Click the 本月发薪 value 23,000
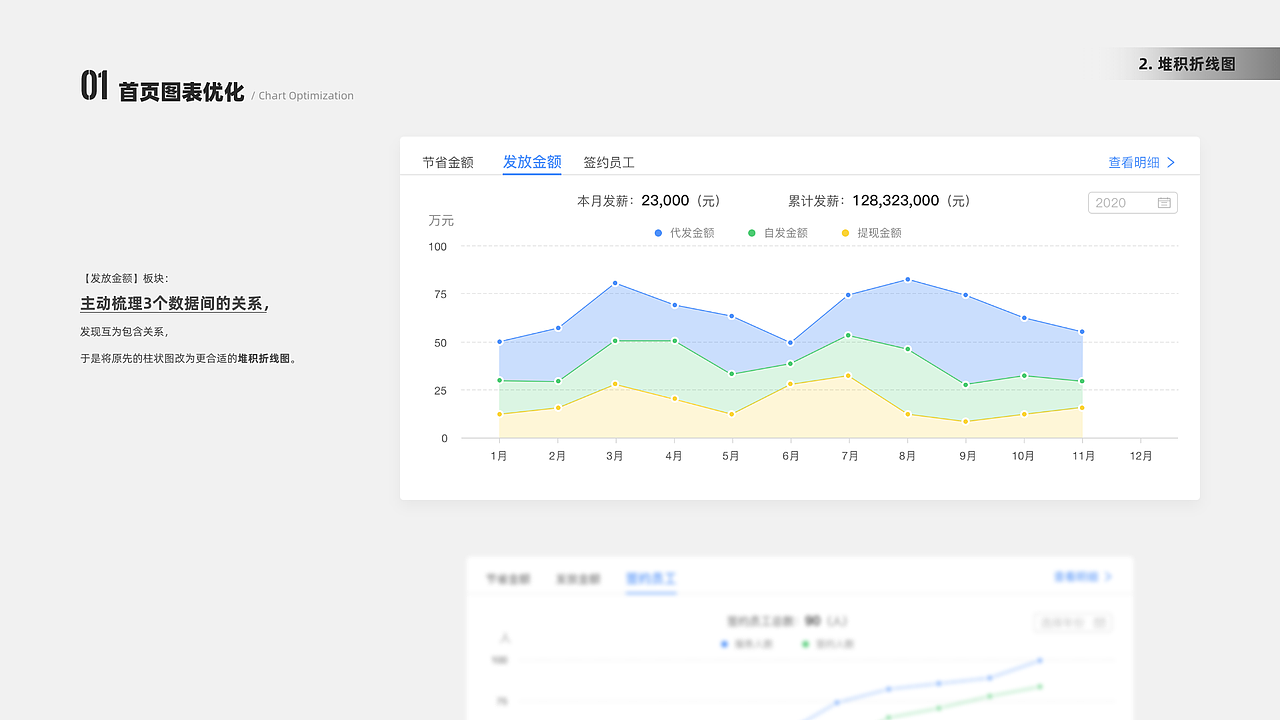Image resolution: width=1280 pixels, height=720 pixels. coord(665,200)
